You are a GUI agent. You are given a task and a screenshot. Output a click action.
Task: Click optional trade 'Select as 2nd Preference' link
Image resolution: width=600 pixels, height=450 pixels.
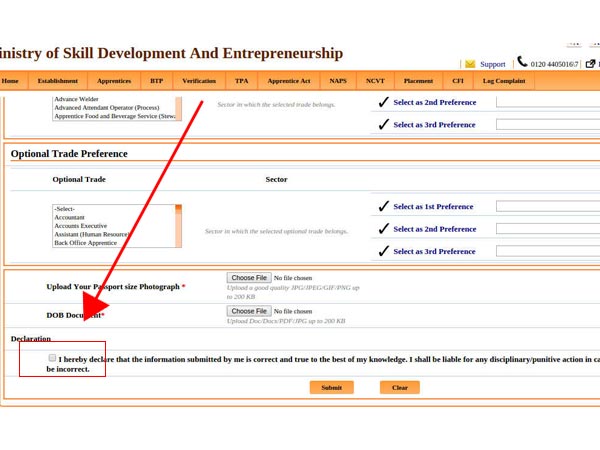[435, 229]
